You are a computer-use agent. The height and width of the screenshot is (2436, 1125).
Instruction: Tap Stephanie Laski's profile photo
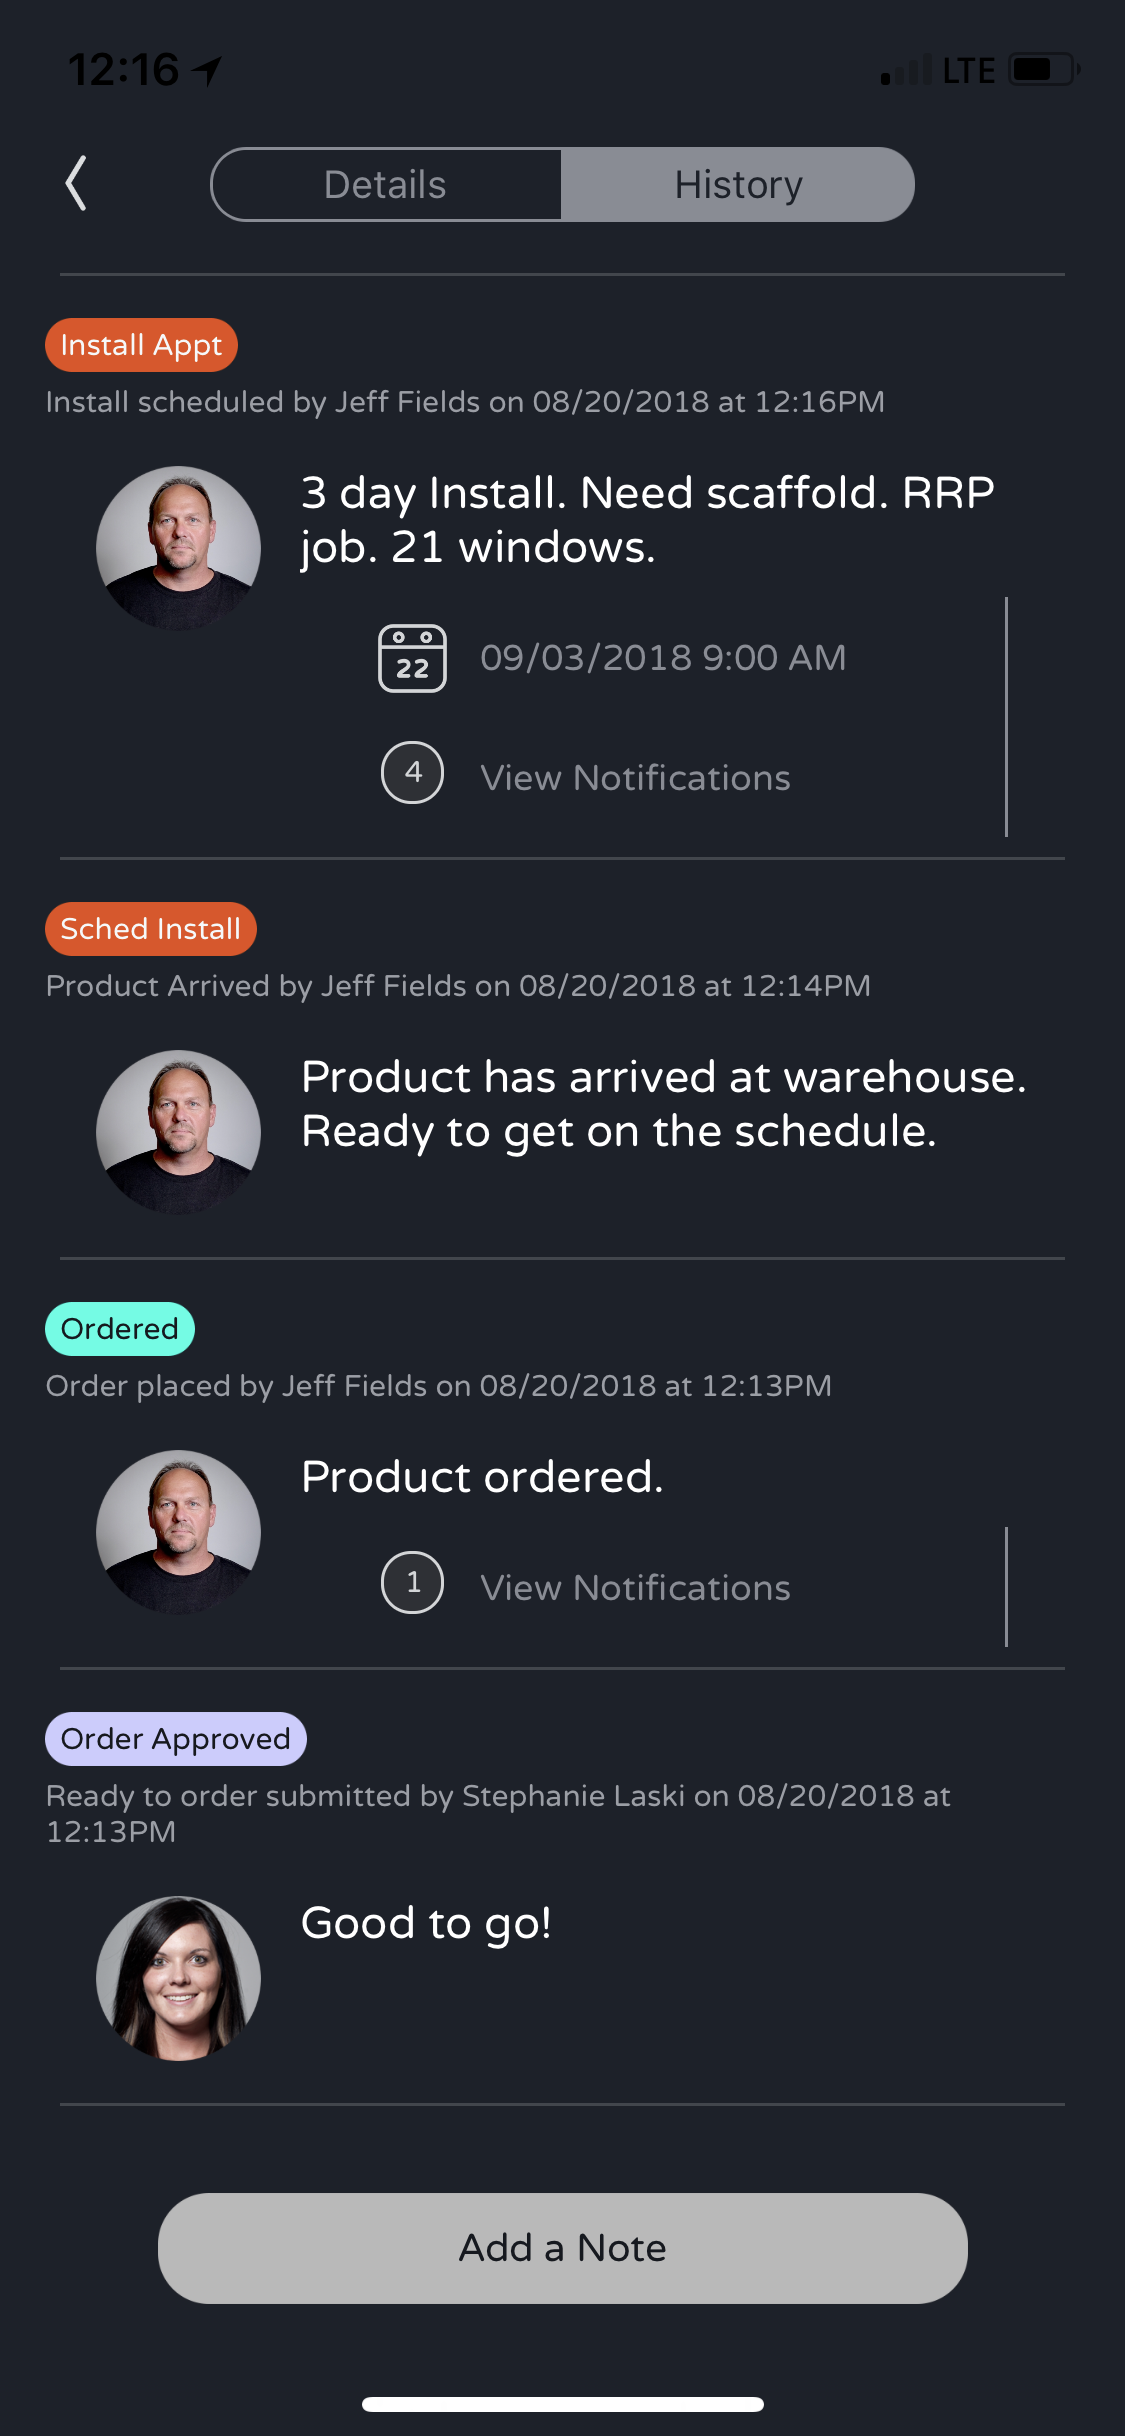click(x=178, y=1978)
